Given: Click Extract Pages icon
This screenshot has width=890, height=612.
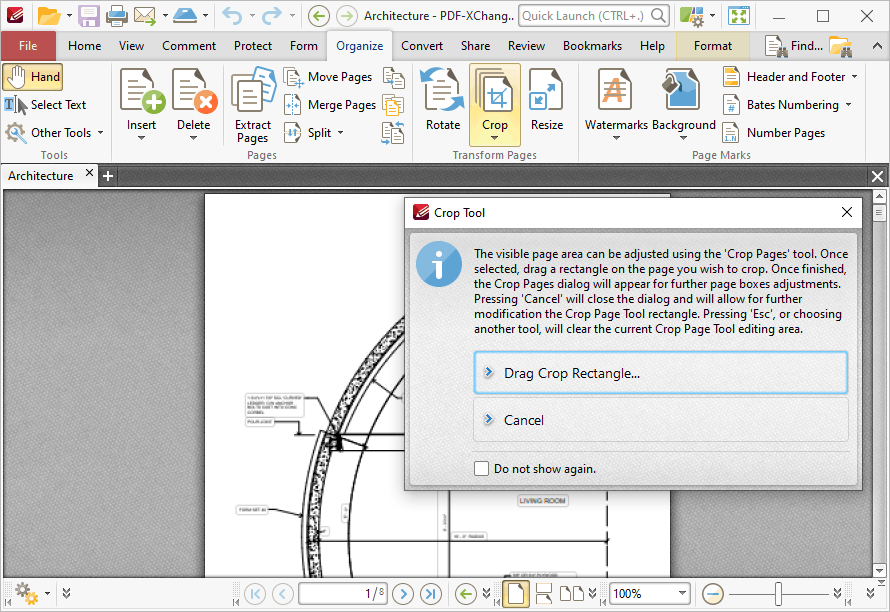Looking at the screenshot, I should coord(253,91).
